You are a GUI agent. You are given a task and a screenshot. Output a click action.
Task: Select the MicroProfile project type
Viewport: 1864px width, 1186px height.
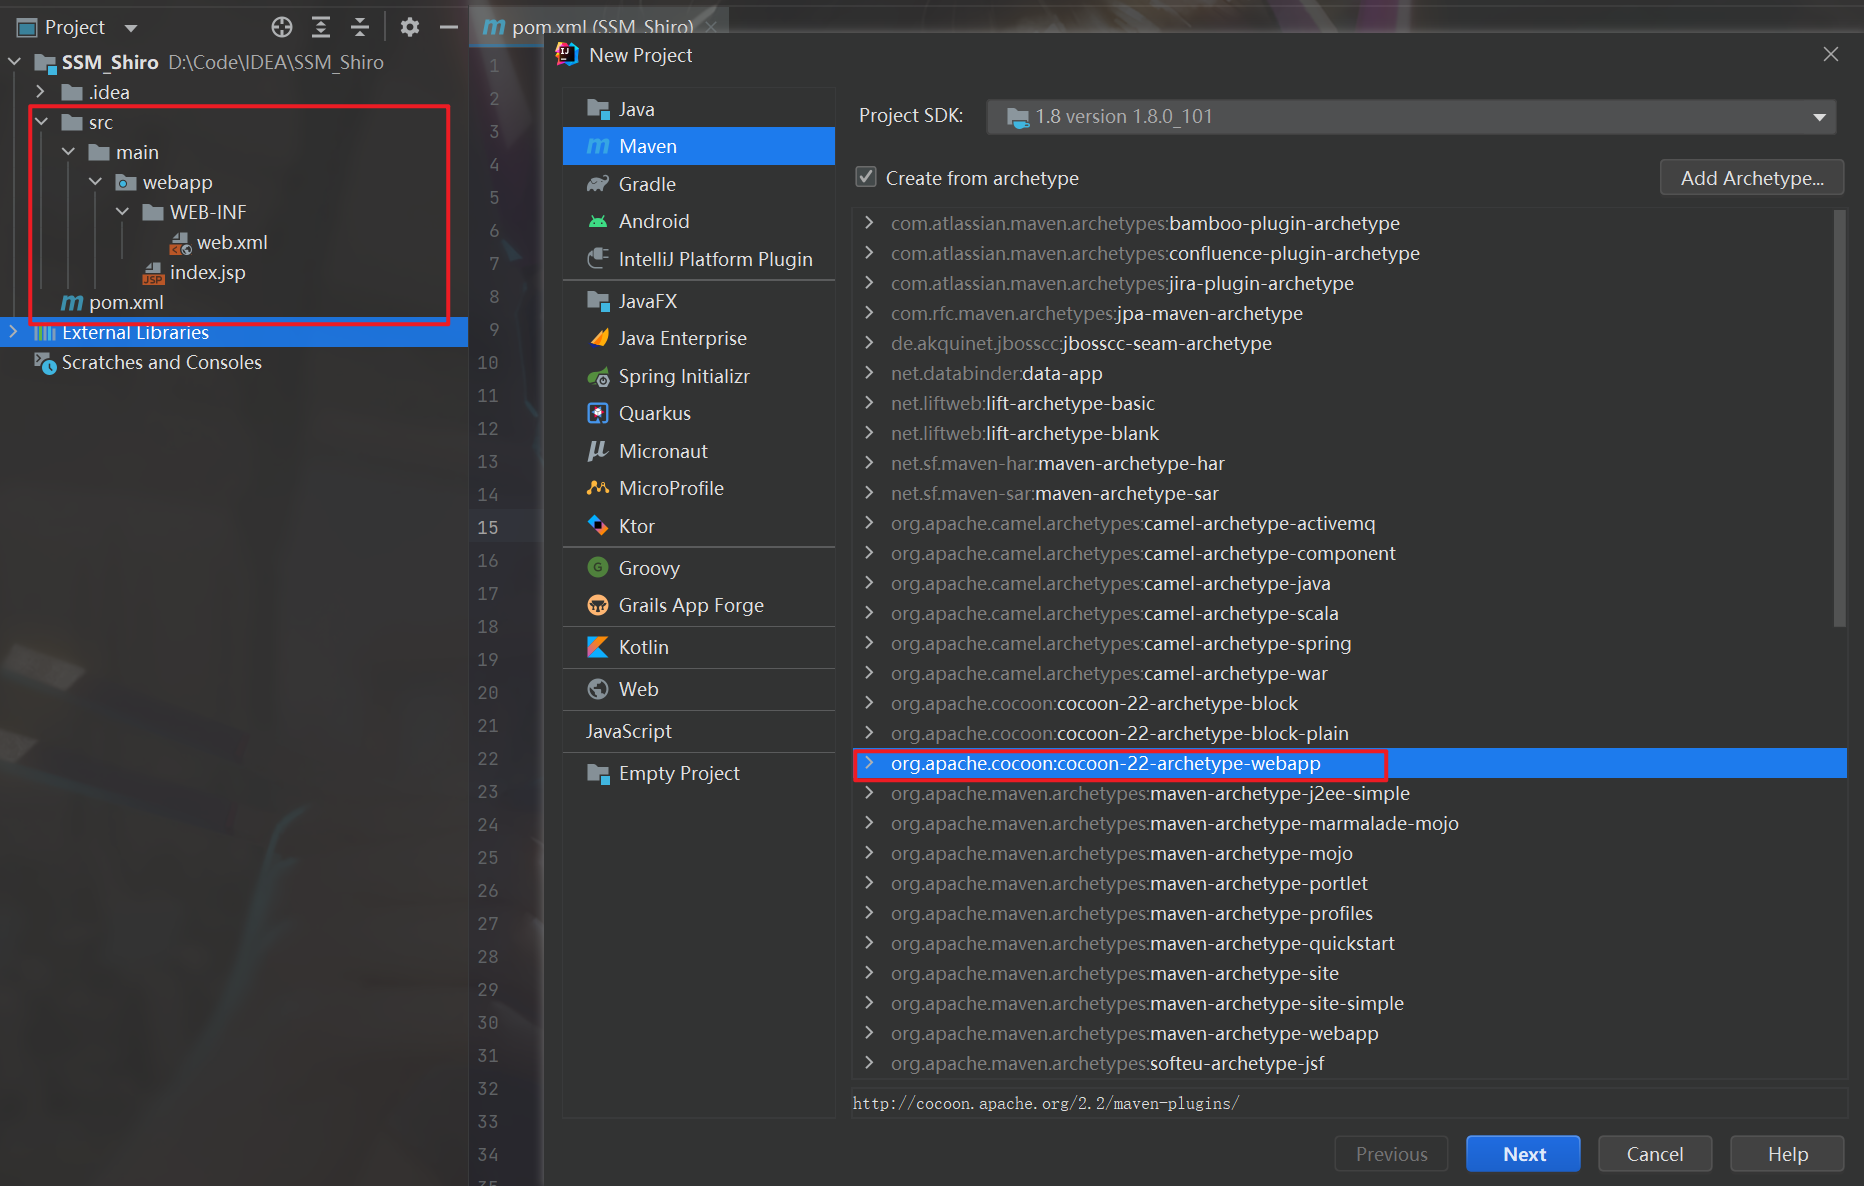[699, 488]
